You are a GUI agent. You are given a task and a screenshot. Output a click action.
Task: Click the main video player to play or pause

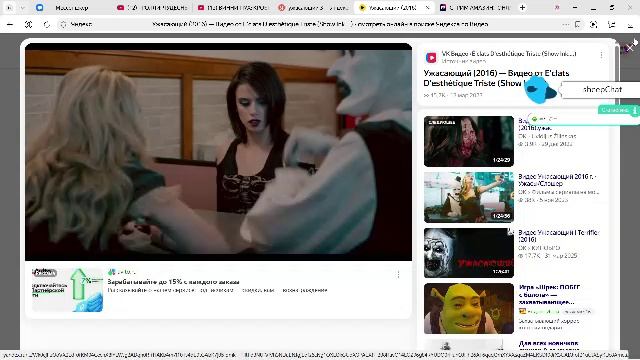point(218,152)
